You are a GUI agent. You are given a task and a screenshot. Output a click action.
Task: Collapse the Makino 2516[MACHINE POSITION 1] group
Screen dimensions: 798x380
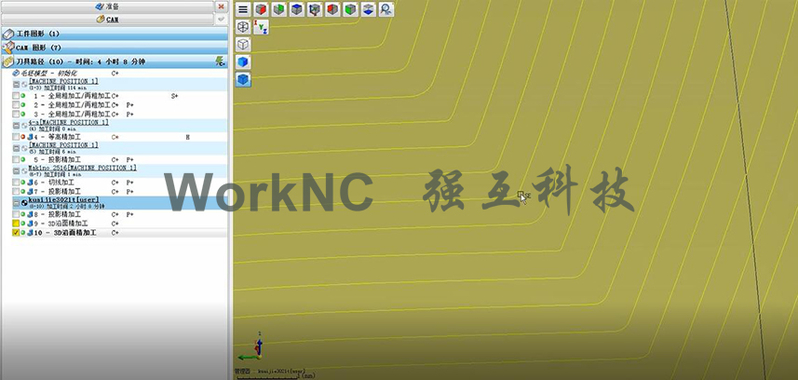16,171
